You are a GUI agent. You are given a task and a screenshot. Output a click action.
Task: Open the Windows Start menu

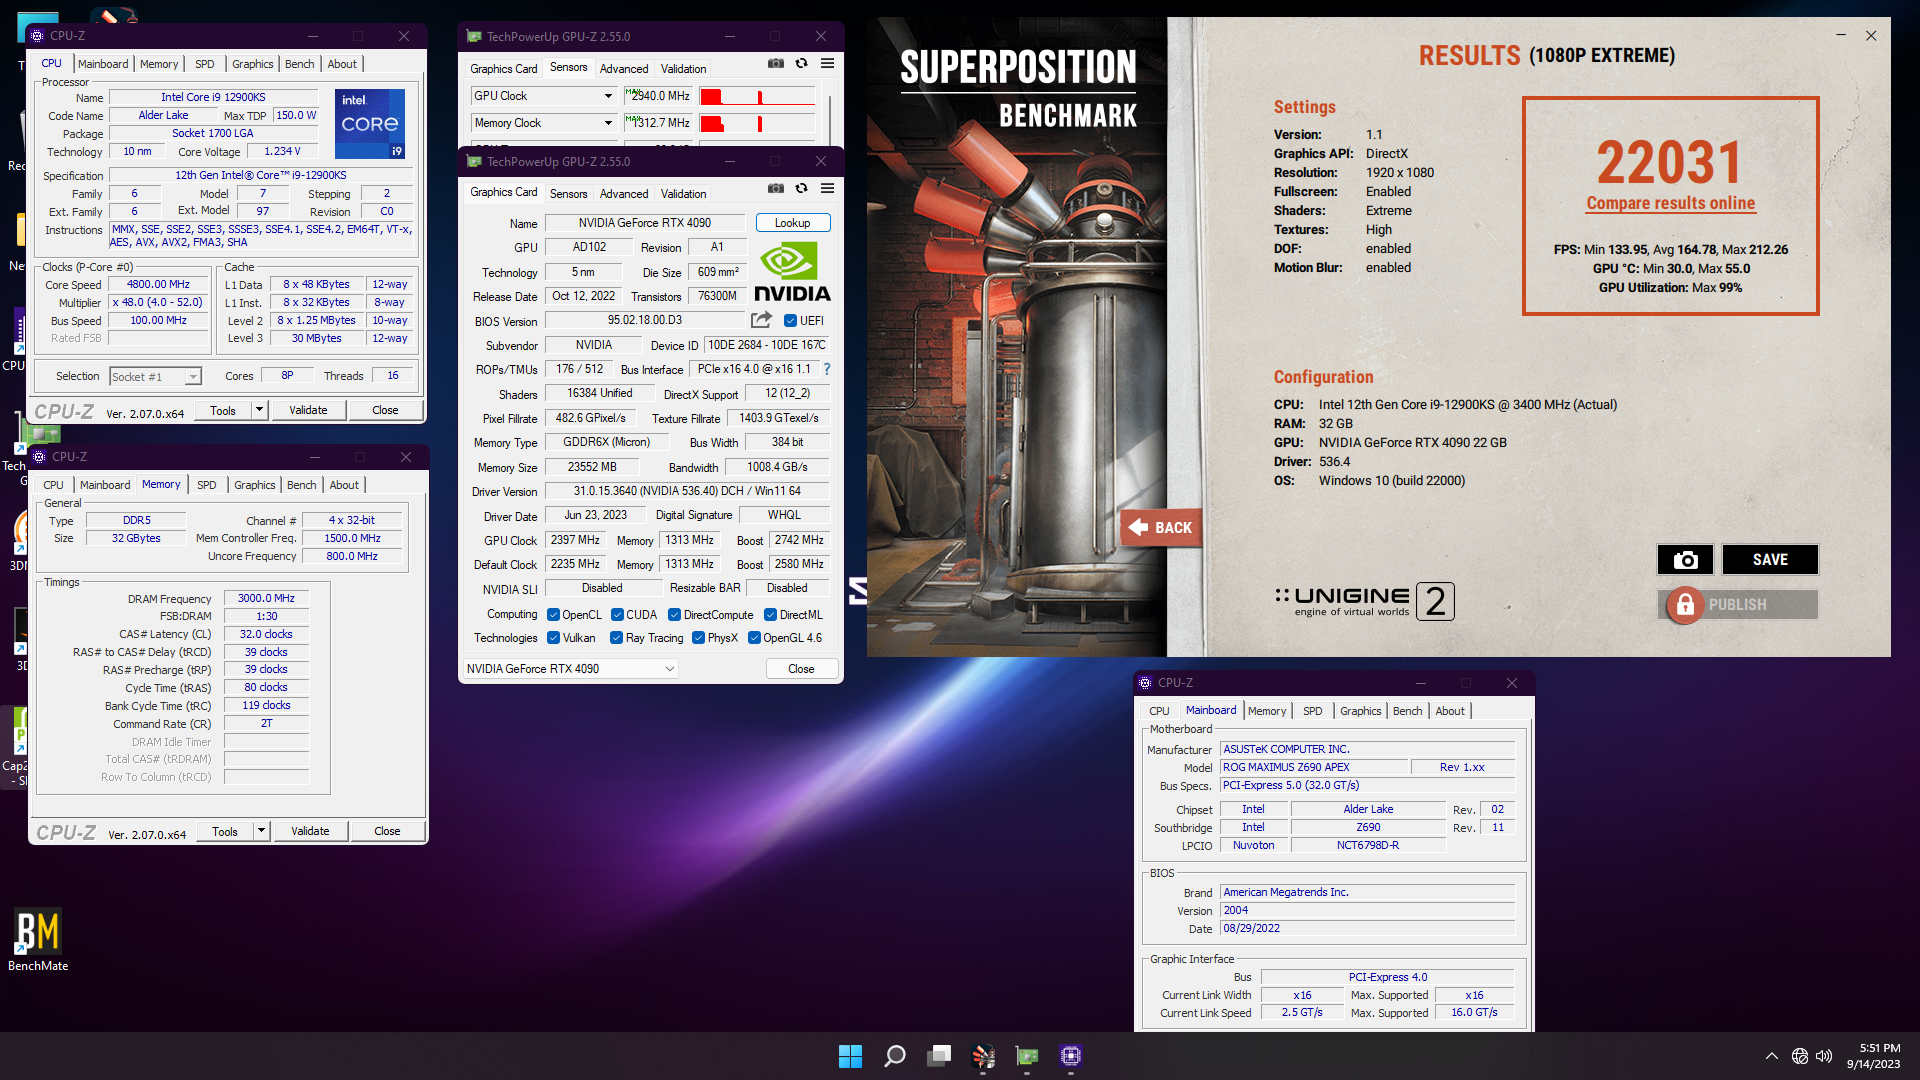[850, 1056]
